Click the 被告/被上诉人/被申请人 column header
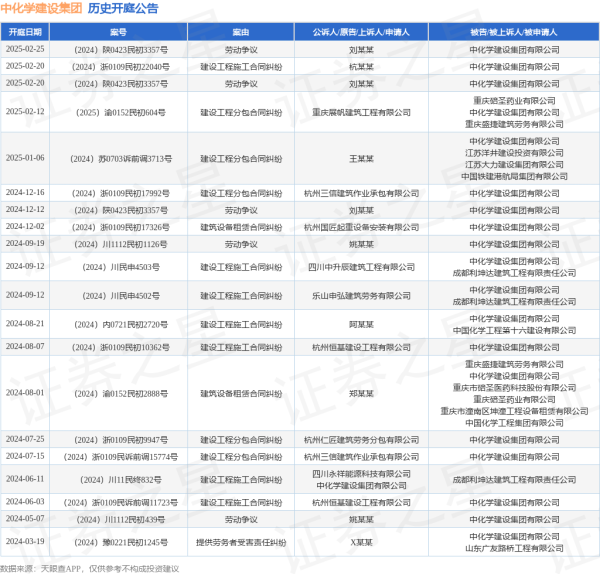The height and width of the screenshot is (574, 600). click(x=514, y=32)
